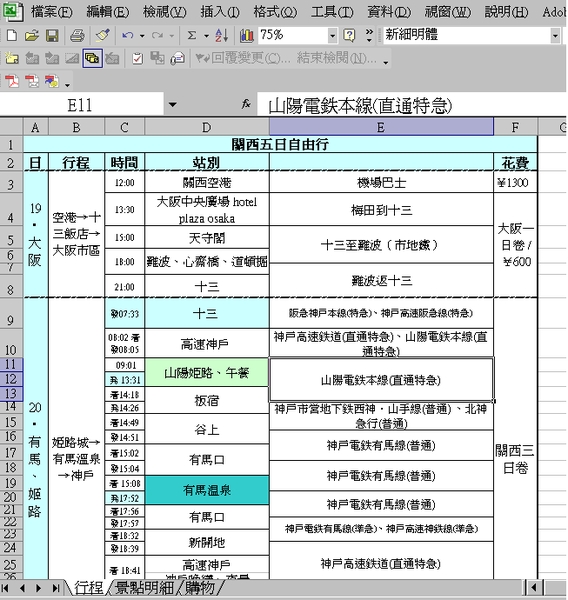Click the Previous Comment icon
568x600 pixels.
[x=32, y=58]
